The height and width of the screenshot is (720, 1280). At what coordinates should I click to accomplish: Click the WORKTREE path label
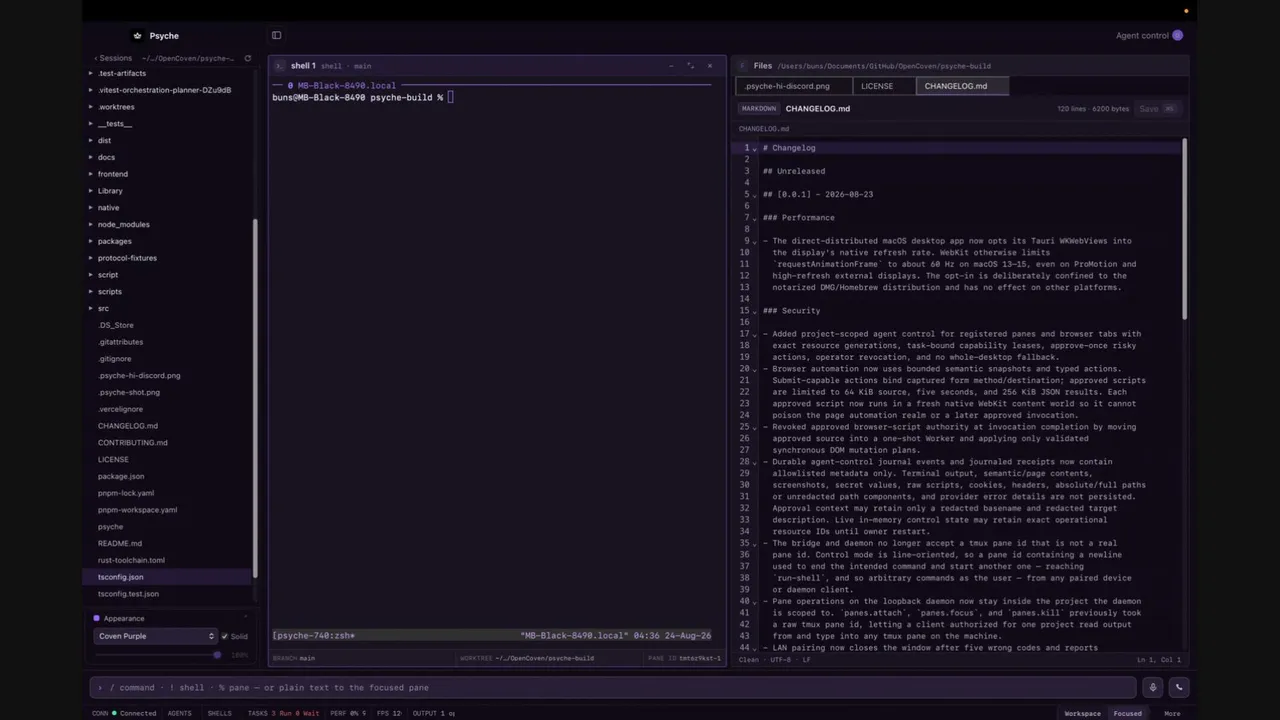[527, 658]
